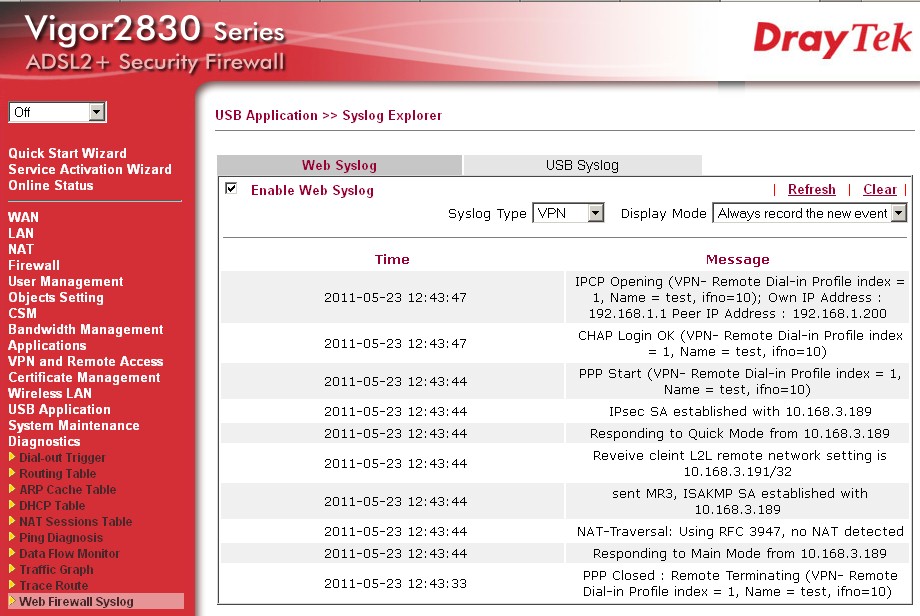This screenshot has height=616, width=920.
Task: Open the Applications menu
Action: [x=47, y=346]
